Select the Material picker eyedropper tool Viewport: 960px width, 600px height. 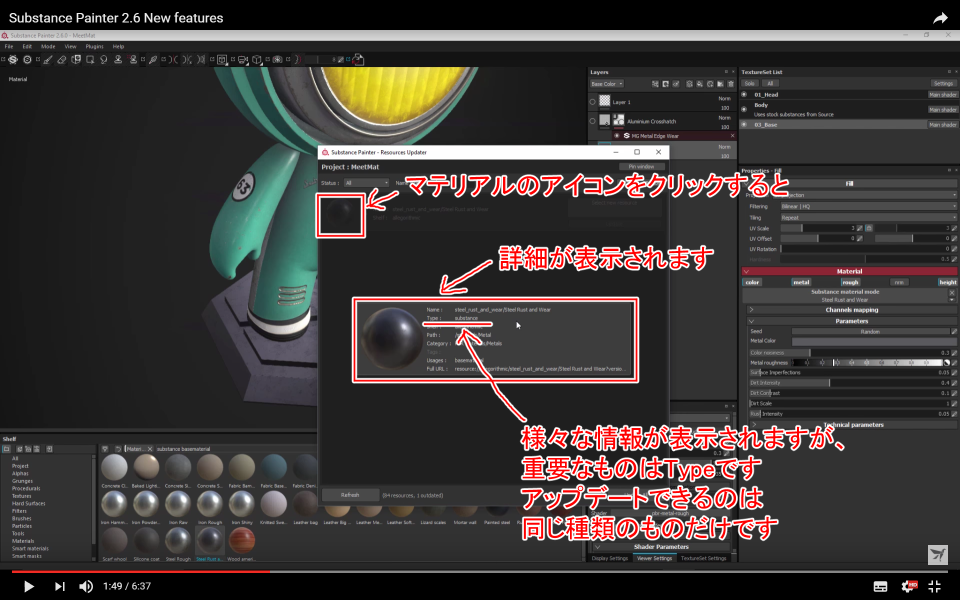153,59
